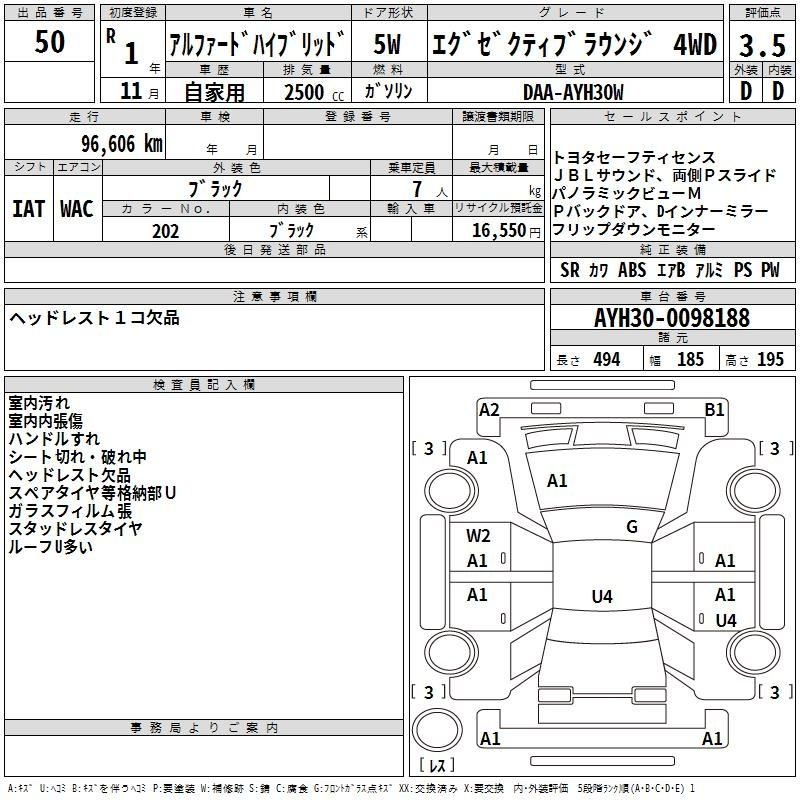Click the inspector note 室内汚れ
800x800 pixels.
39,403
